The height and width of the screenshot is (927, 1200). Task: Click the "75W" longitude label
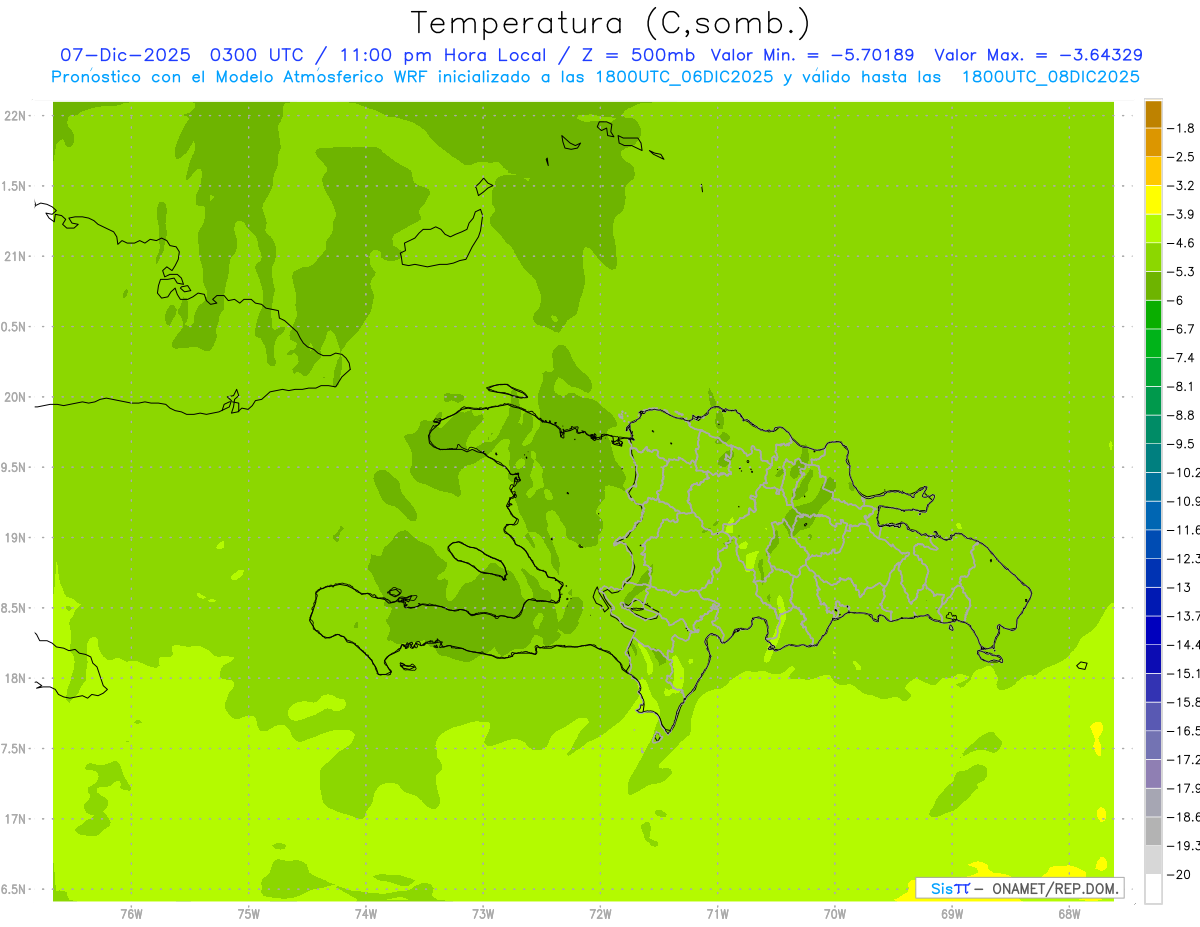249,914
